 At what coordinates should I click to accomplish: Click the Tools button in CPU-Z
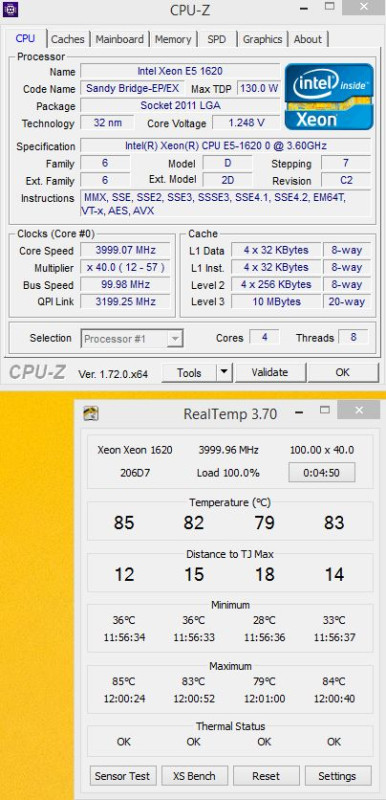[189, 372]
